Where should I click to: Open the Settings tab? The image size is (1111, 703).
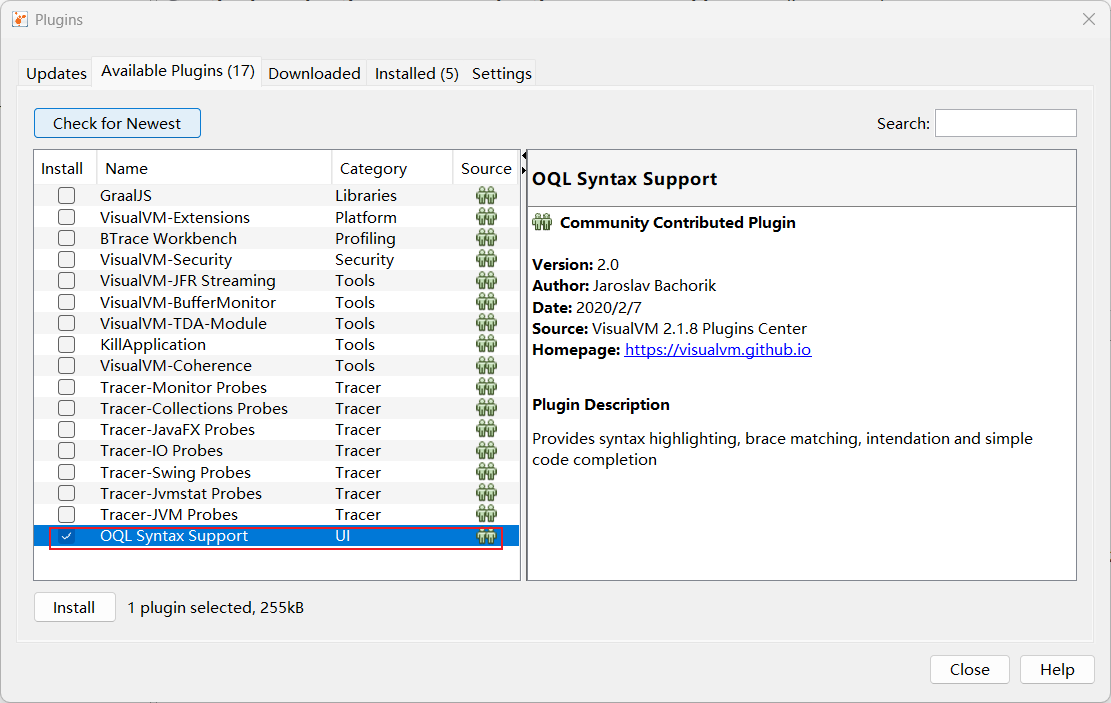501,73
